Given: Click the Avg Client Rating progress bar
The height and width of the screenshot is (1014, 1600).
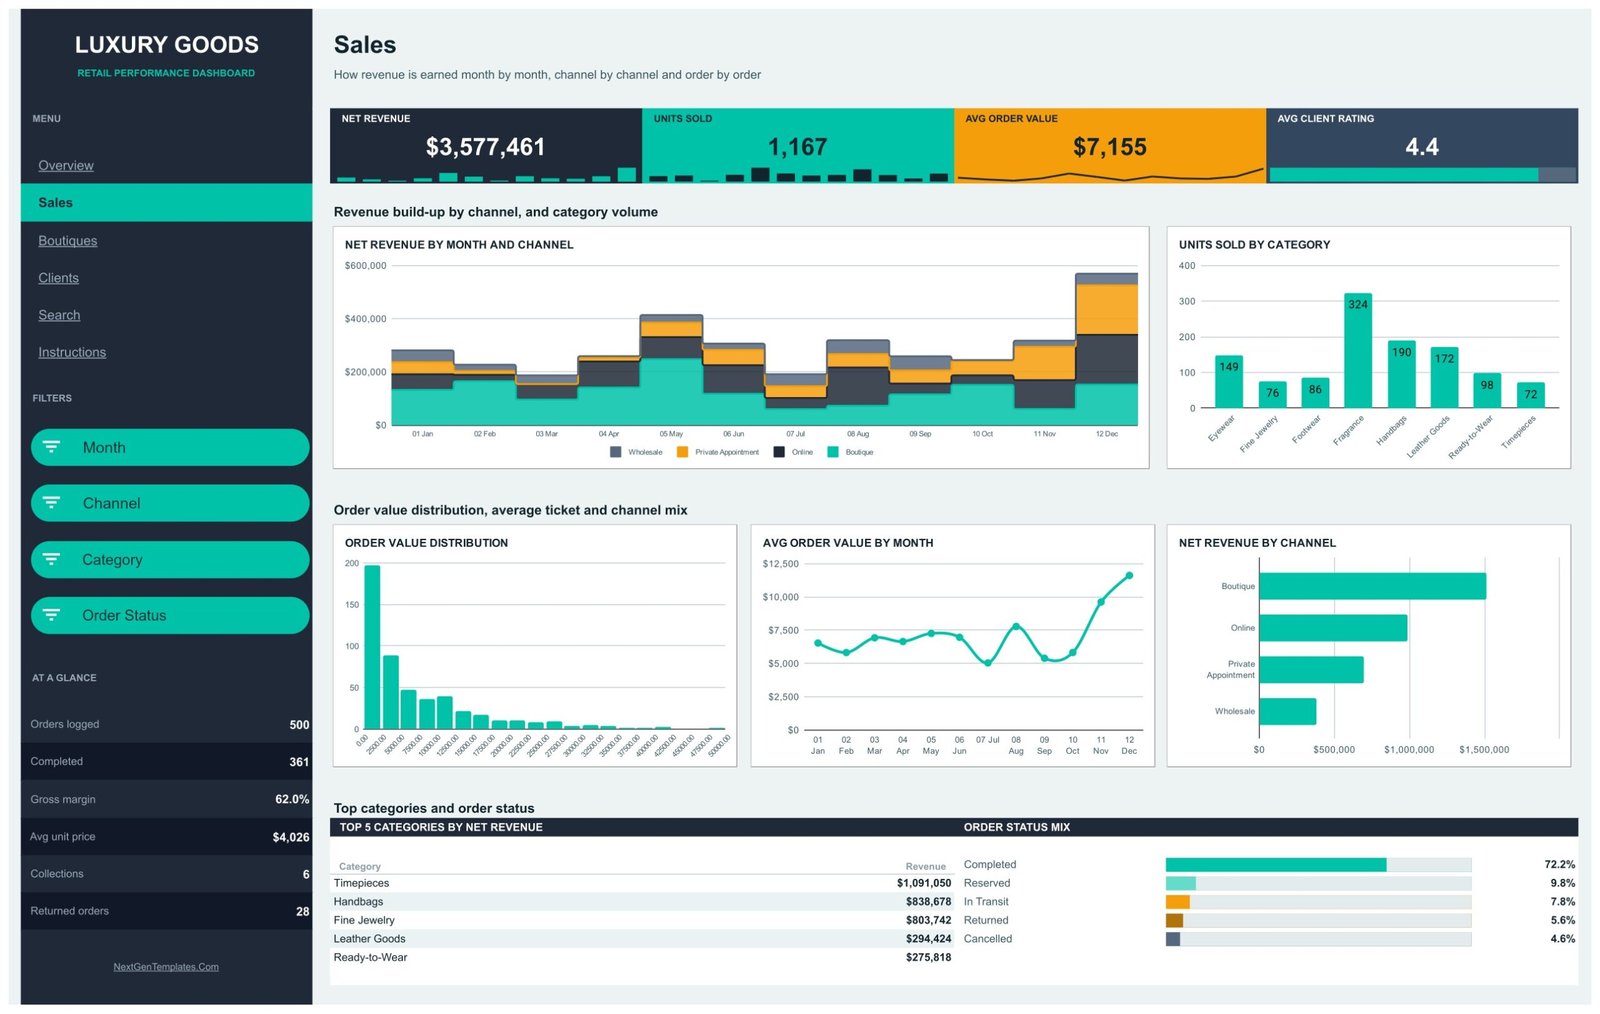Looking at the screenshot, I should (1422, 175).
